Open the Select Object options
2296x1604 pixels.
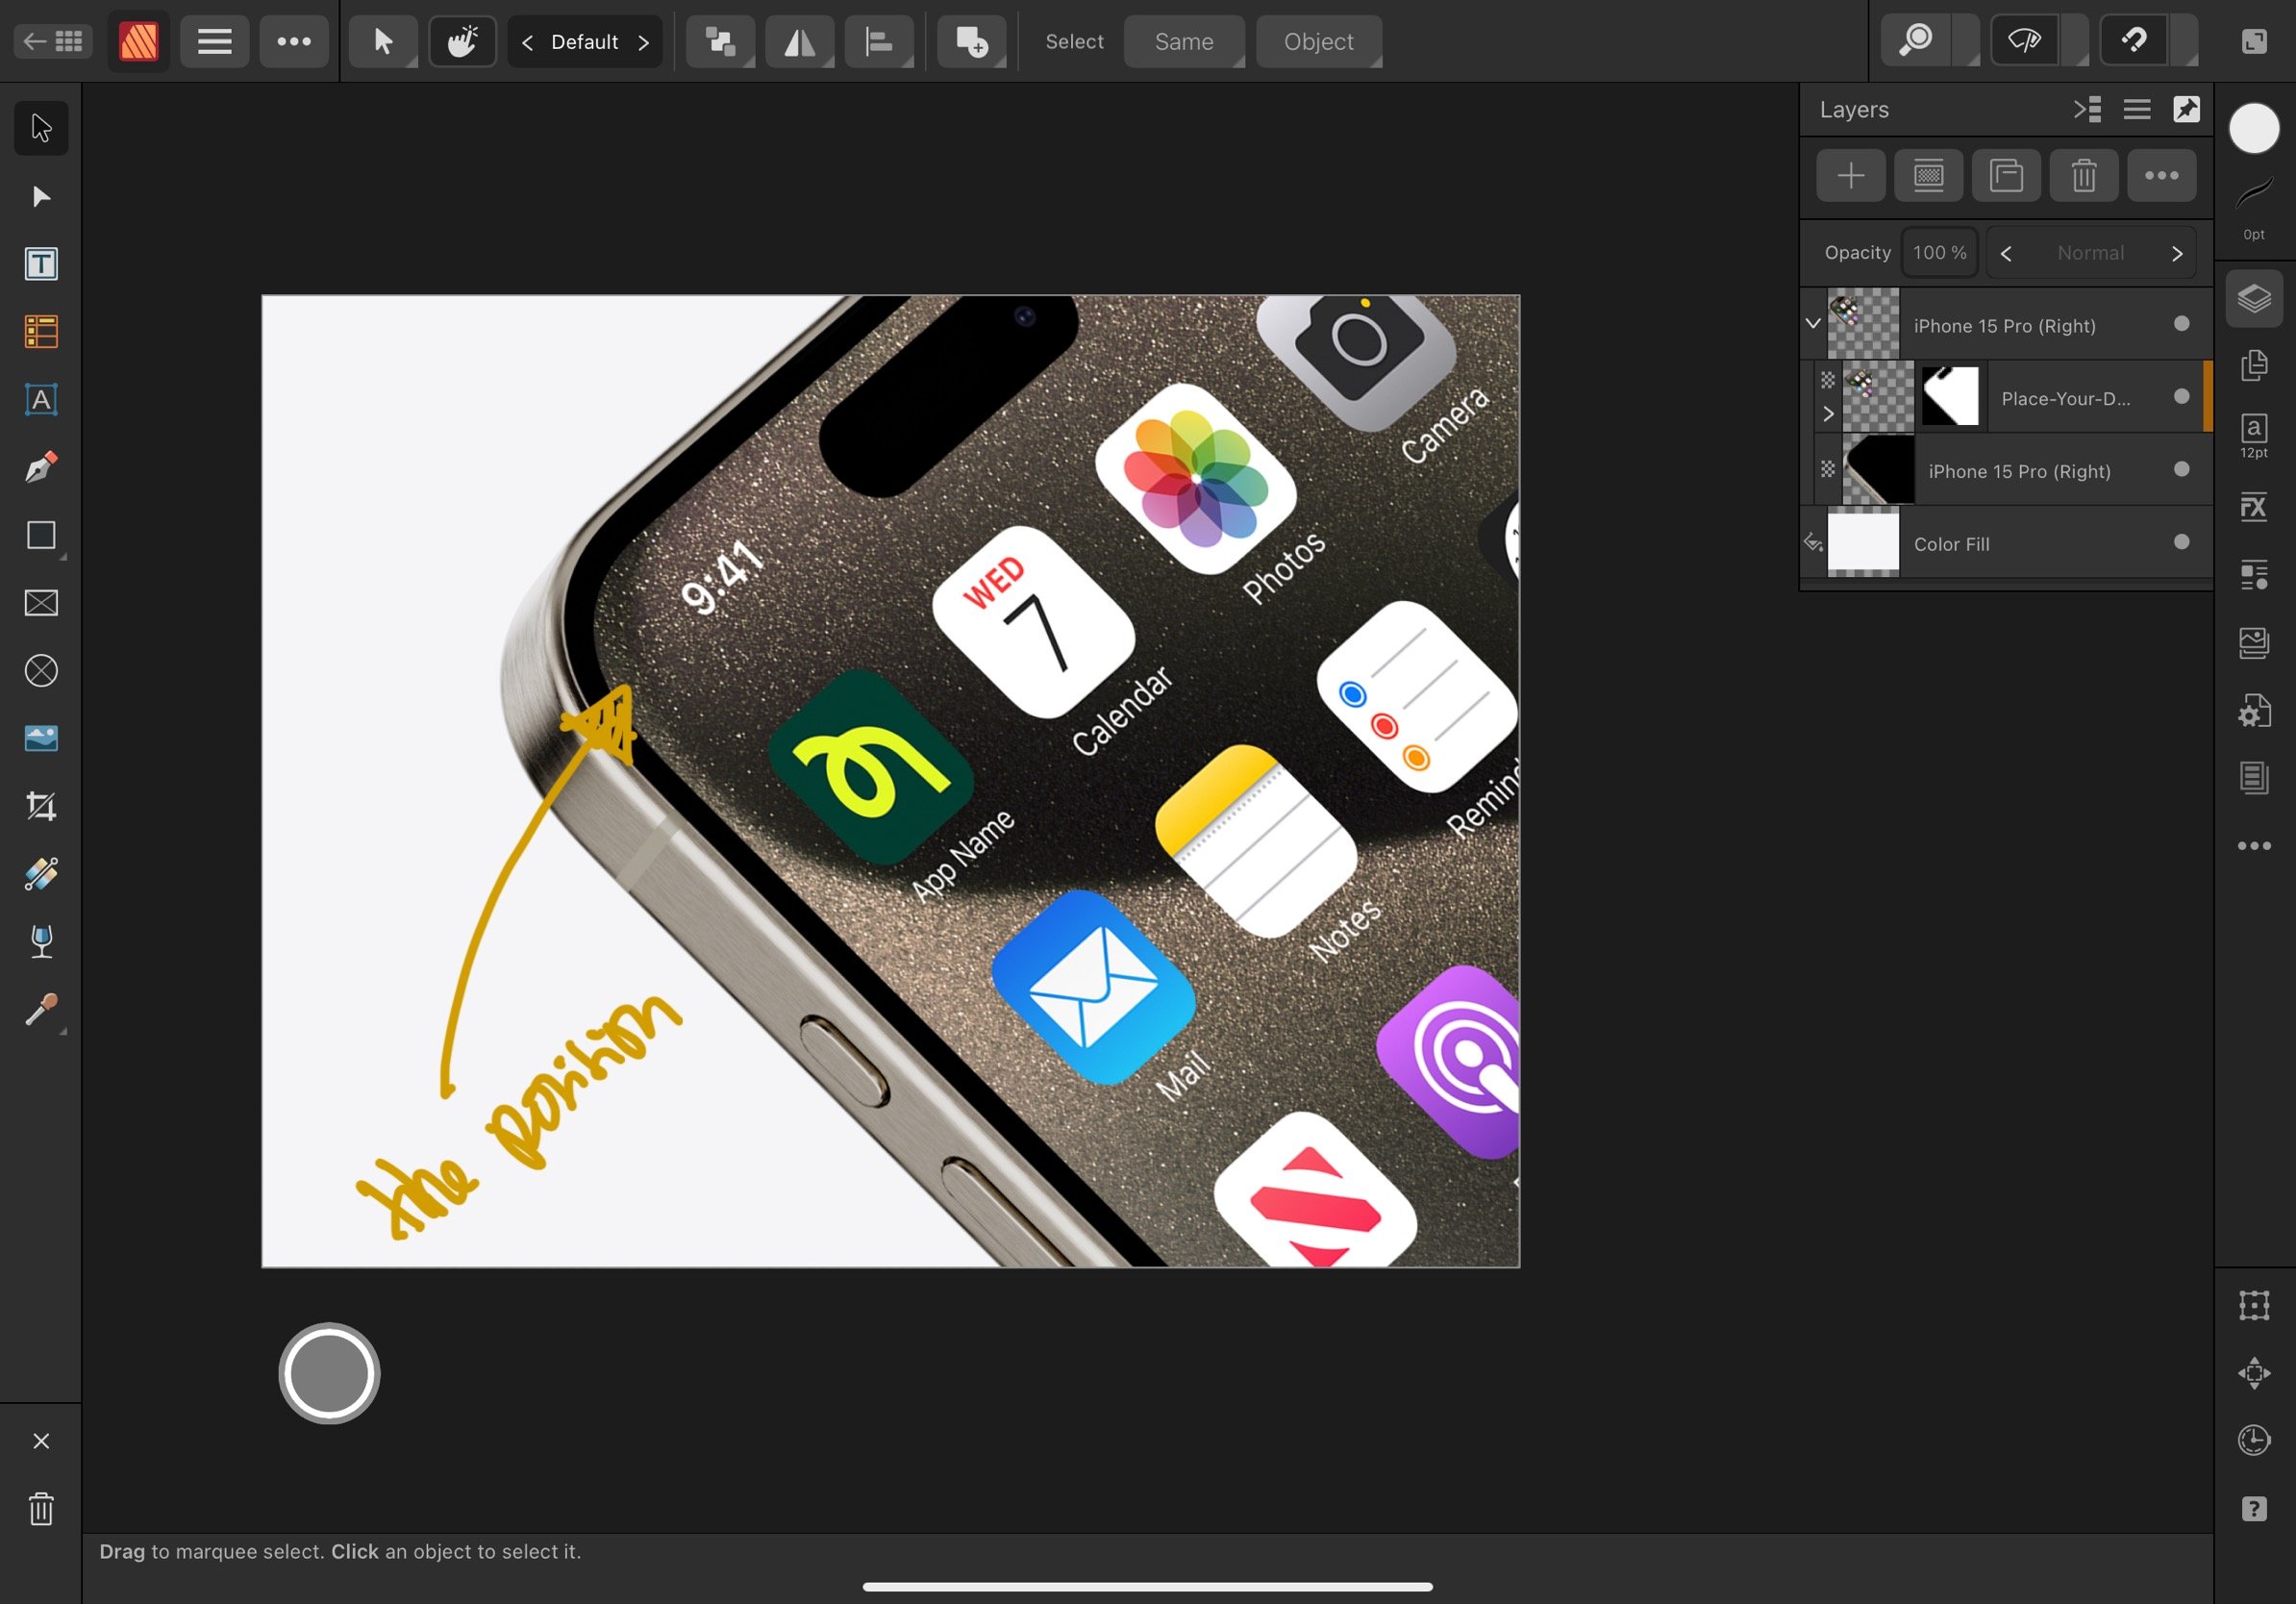(x=1319, y=41)
